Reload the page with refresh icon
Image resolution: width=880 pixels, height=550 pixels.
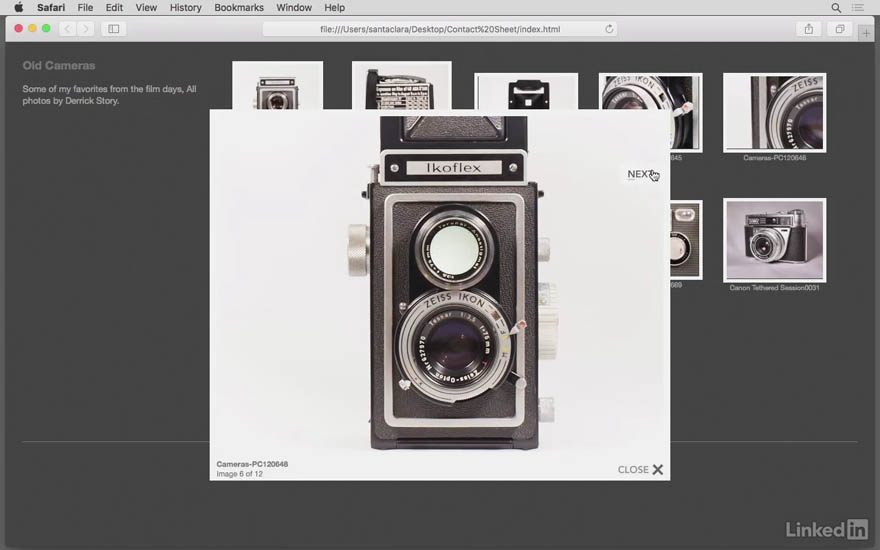pyautogui.click(x=609, y=29)
